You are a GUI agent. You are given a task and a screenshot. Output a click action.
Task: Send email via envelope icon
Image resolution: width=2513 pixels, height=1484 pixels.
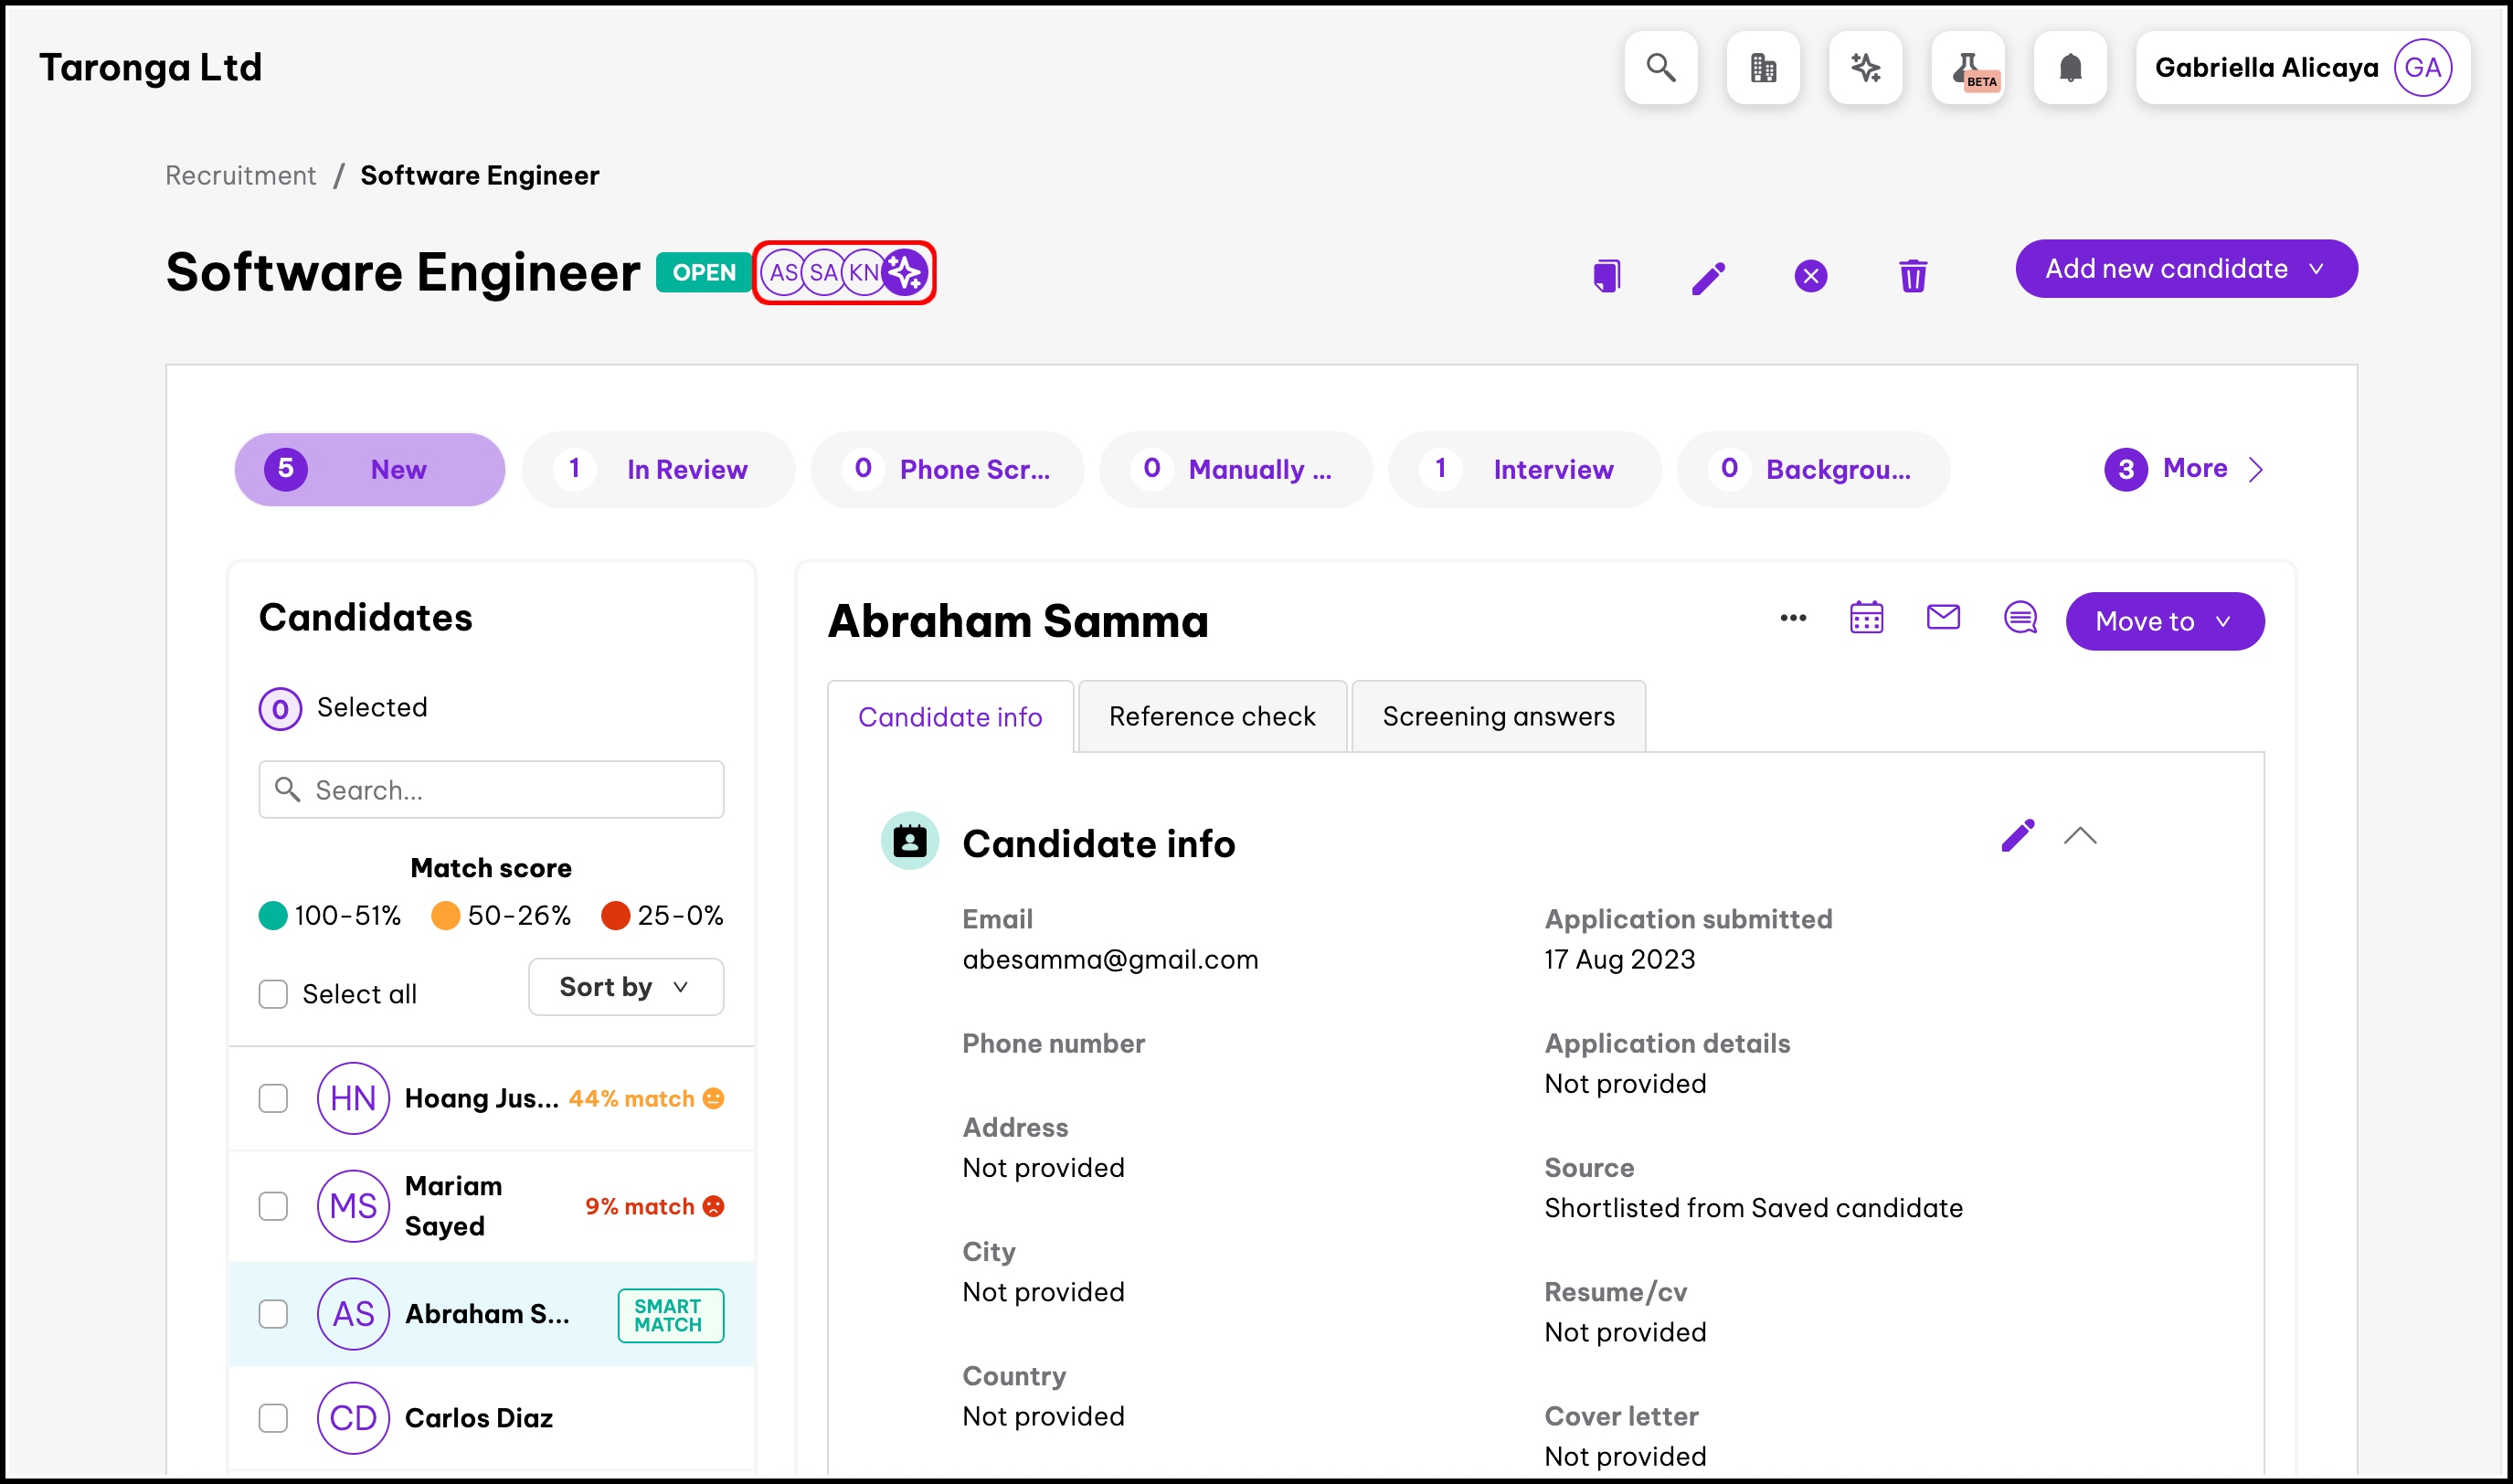tap(1943, 618)
